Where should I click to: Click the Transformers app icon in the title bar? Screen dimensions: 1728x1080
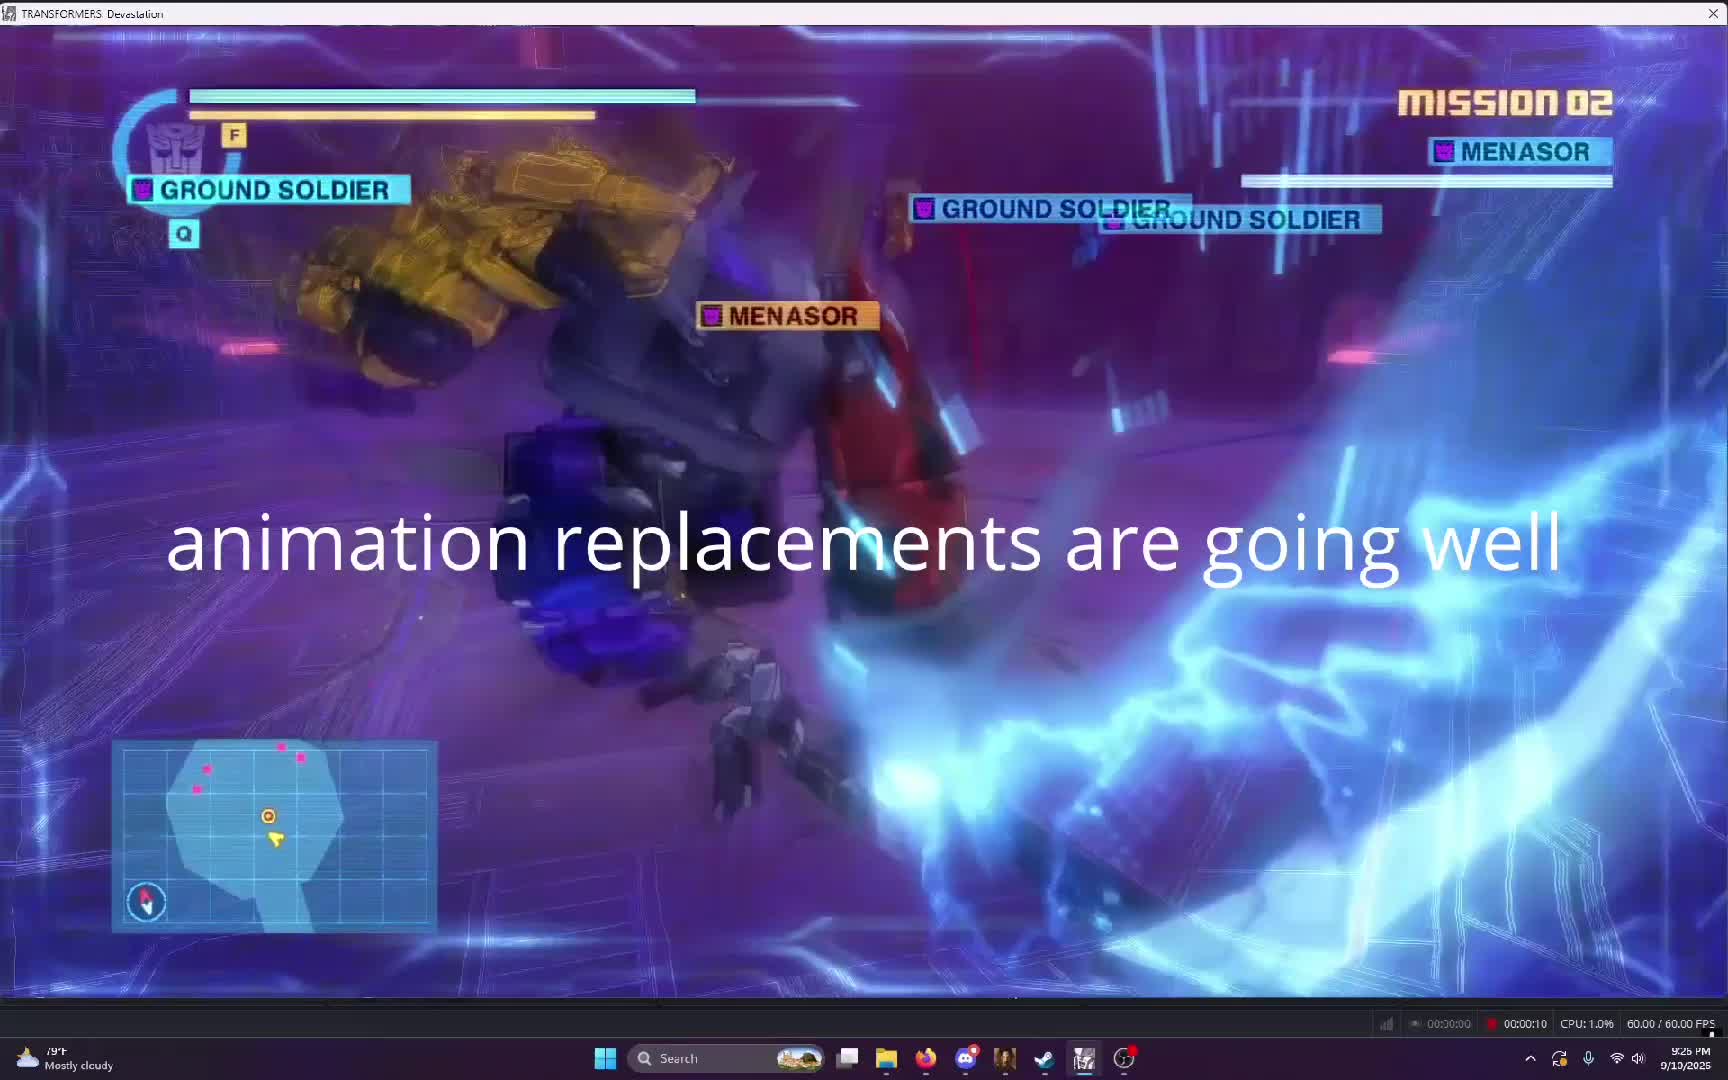(x=9, y=13)
